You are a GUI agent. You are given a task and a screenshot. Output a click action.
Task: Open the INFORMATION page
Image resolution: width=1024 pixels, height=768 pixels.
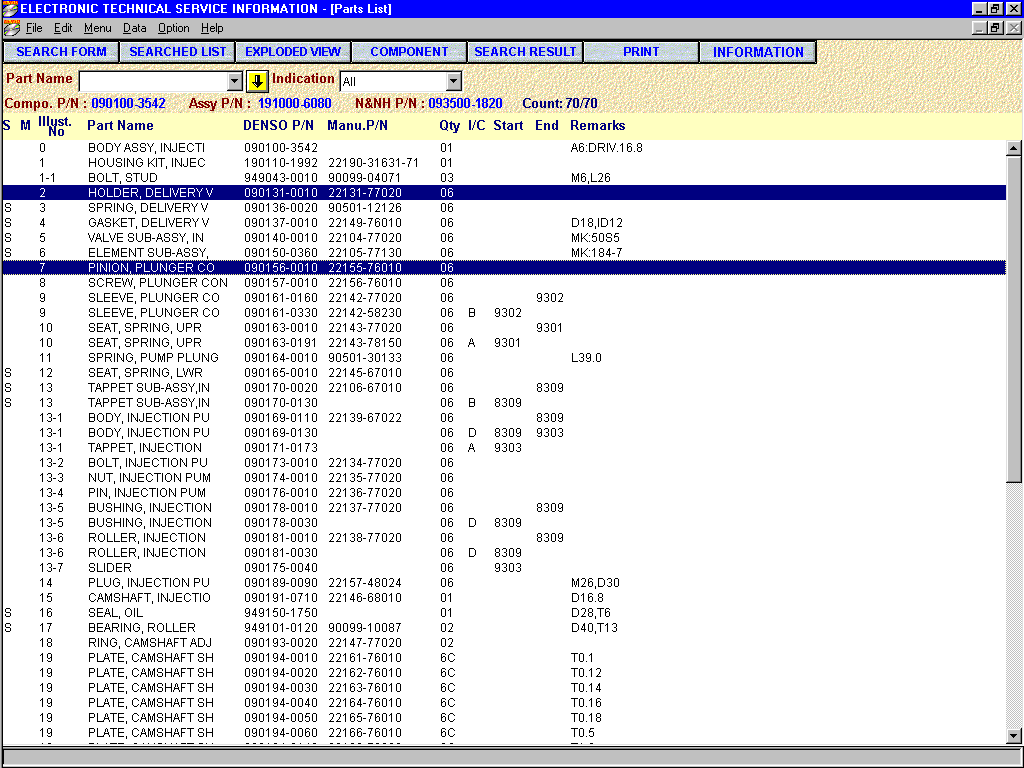758,52
